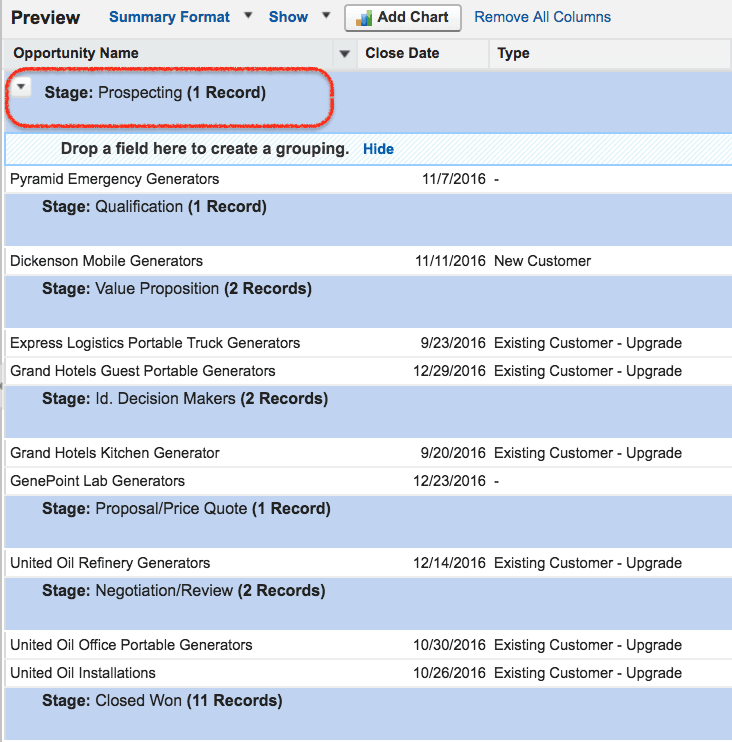This screenshot has width=732, height=742.
Task: Select the United Oil Installations row
Action: pos(83,673)
